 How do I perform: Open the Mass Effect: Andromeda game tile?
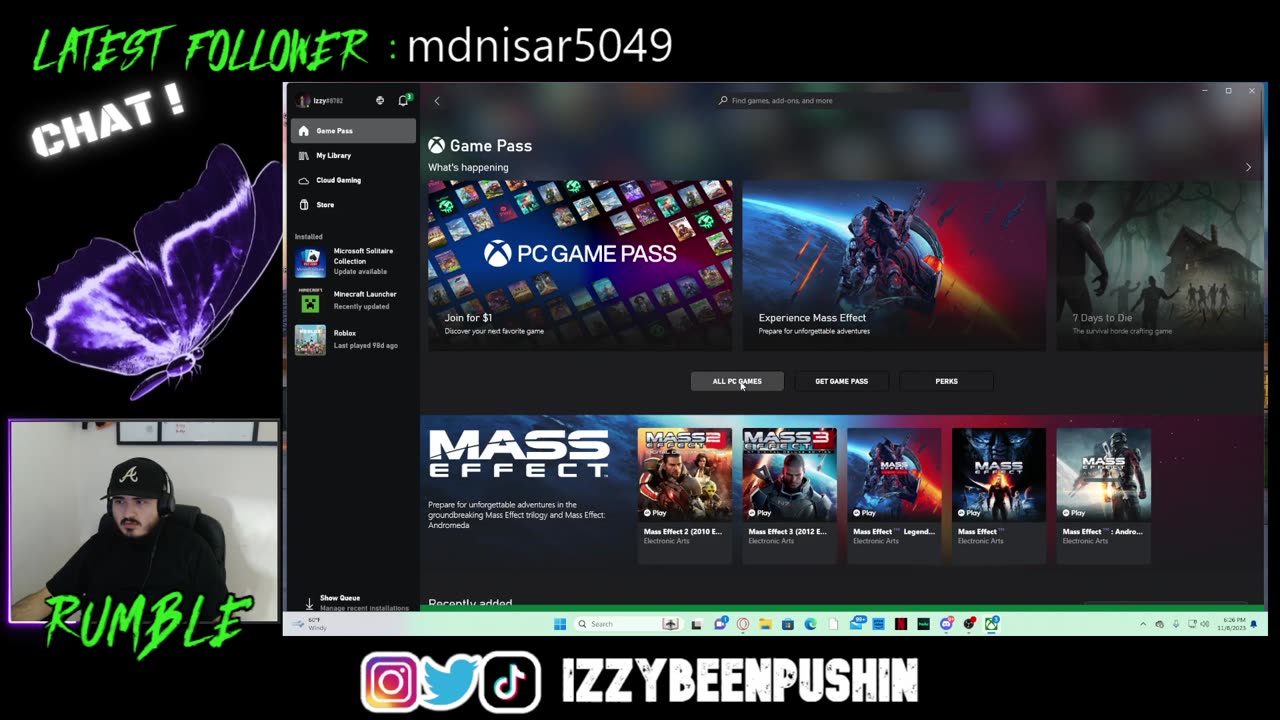(1103, 496)
